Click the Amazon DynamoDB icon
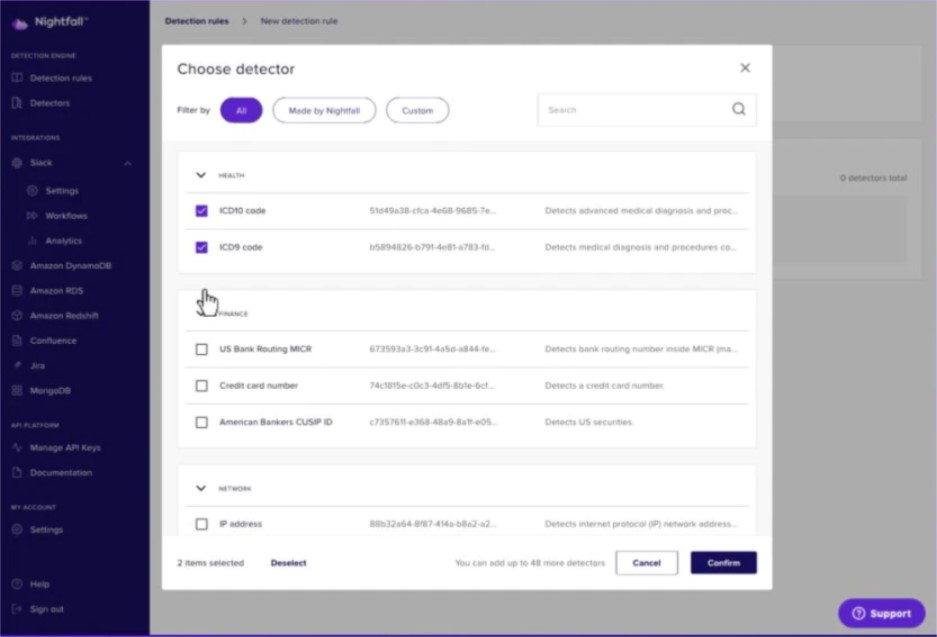 [x=17, y=265]
